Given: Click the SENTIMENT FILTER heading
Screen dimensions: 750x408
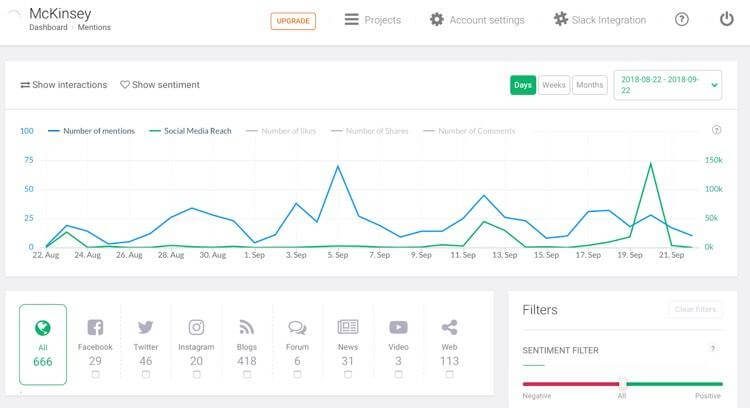Looking at the screenshot, I should tap(561, 350).
